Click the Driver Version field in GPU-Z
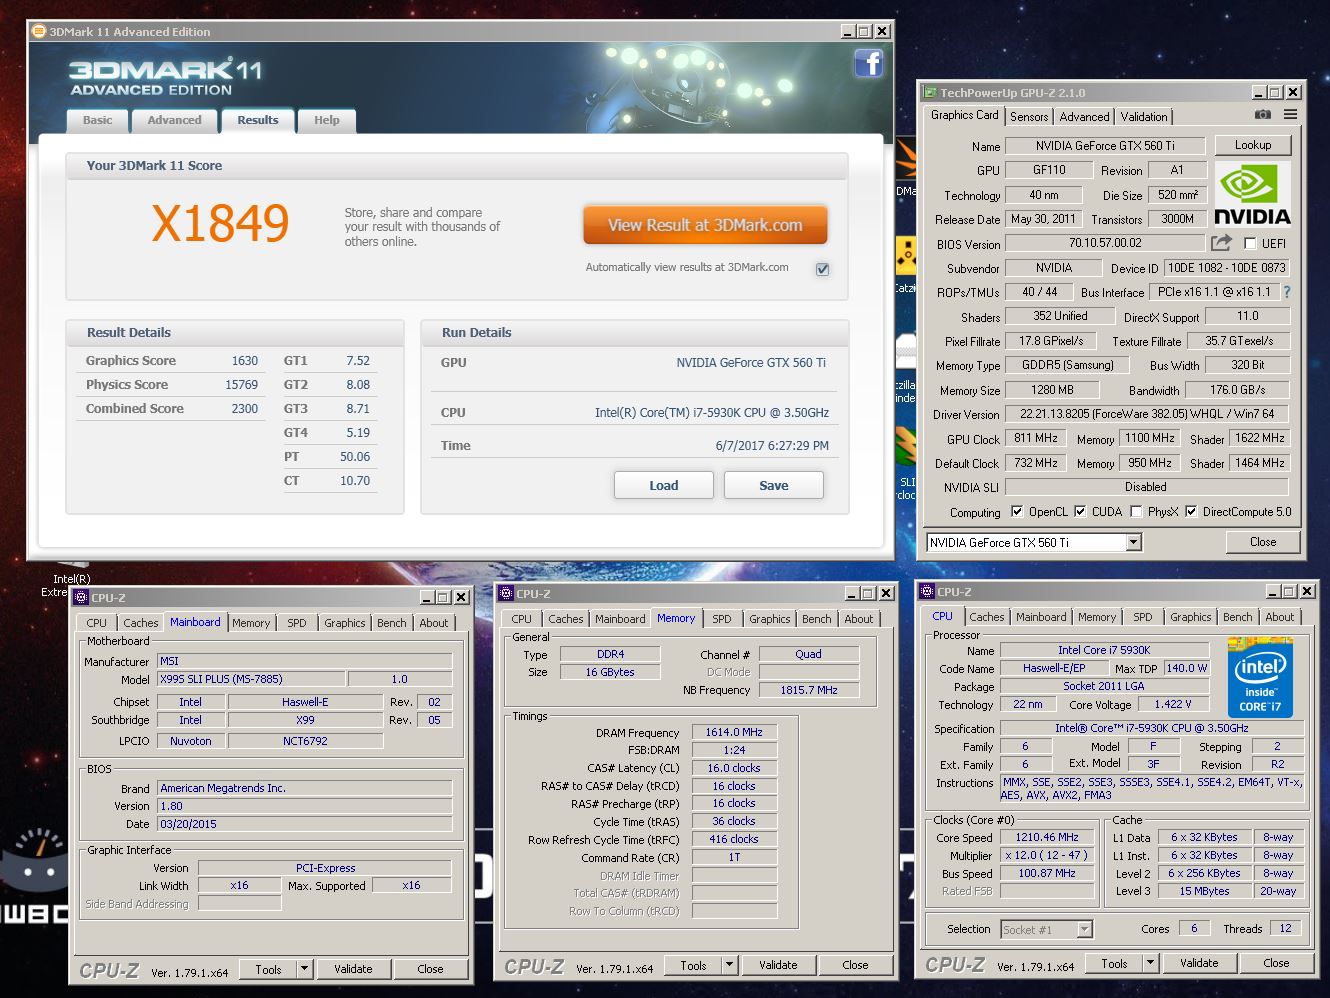1330x998 pixels. coord(1147,414)
